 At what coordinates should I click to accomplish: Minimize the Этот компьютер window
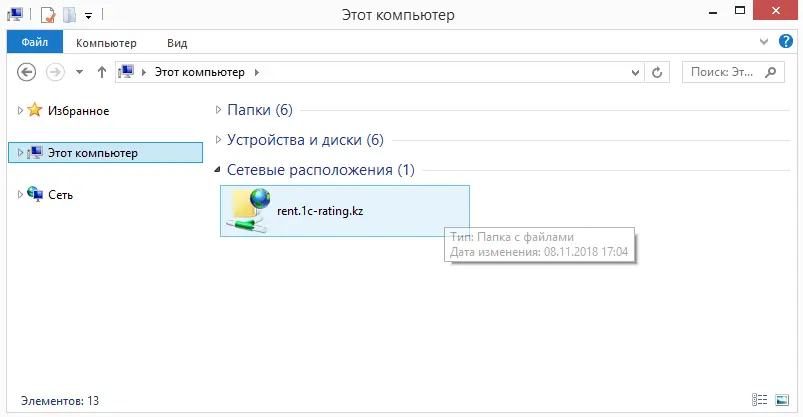coord(712,11)
